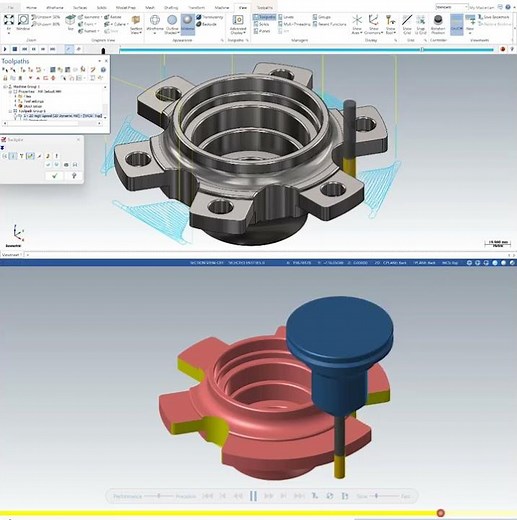
Task: Enable Snap to Grid
Action: pyautogui.click(x=421, y=24)
